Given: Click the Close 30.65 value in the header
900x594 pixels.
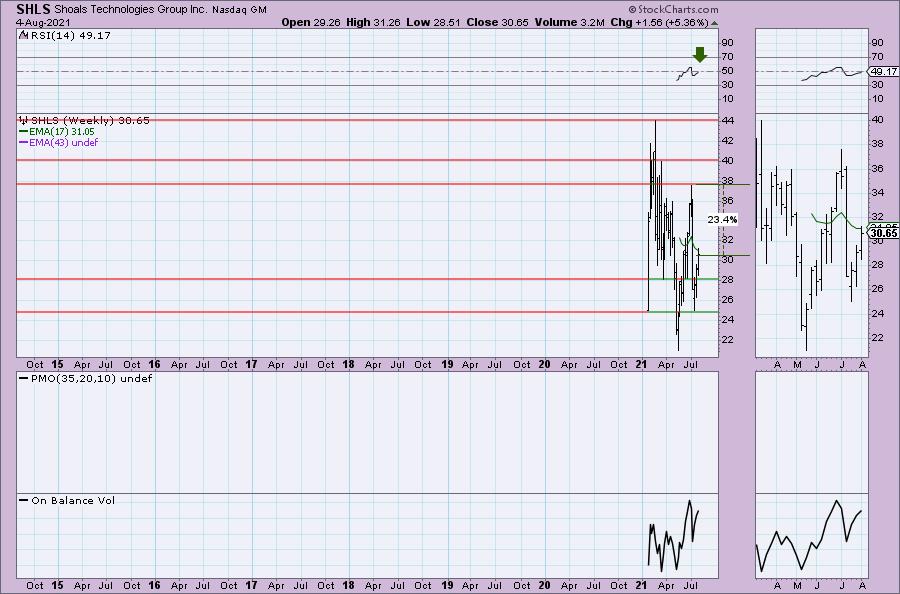Looking at the screenshot, I should click(x=498, y=22).
